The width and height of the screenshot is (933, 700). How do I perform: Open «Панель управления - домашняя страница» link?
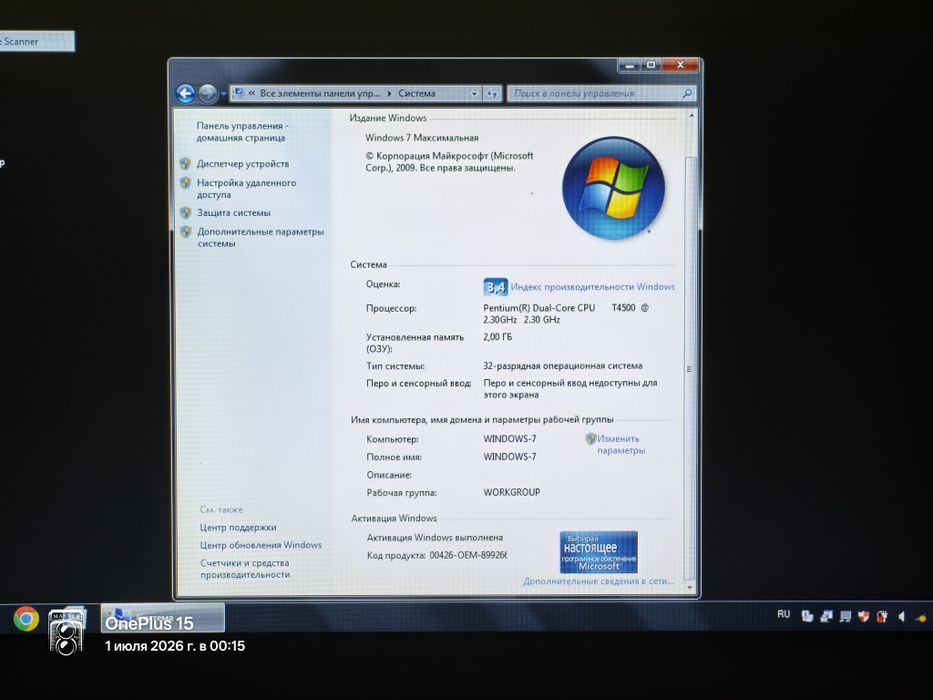[242, 132]
